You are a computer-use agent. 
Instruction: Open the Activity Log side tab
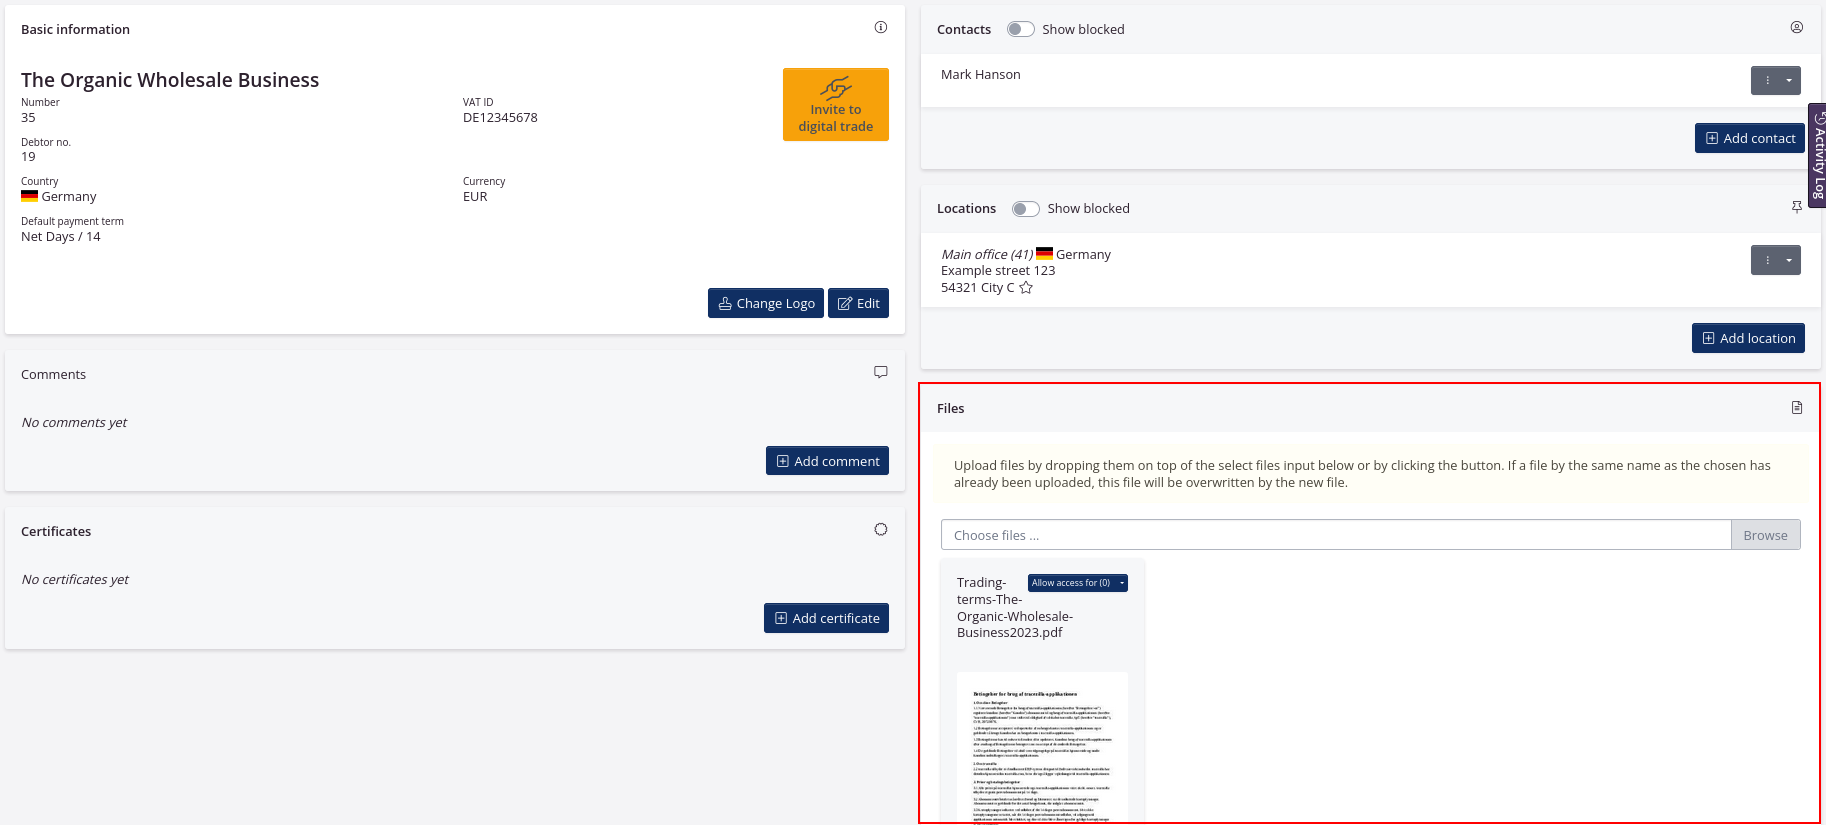pyautogui.click(x=1817, y=155)
